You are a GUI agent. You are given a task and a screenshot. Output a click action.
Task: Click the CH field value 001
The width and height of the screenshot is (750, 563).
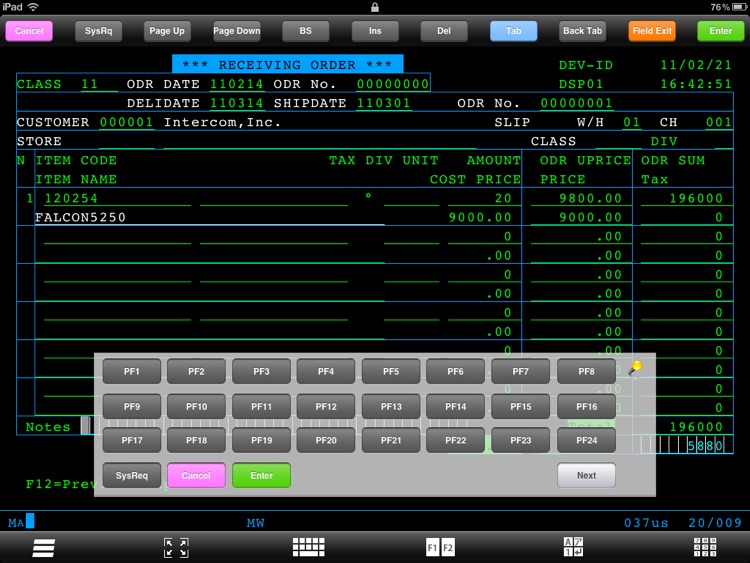[718, 122]
